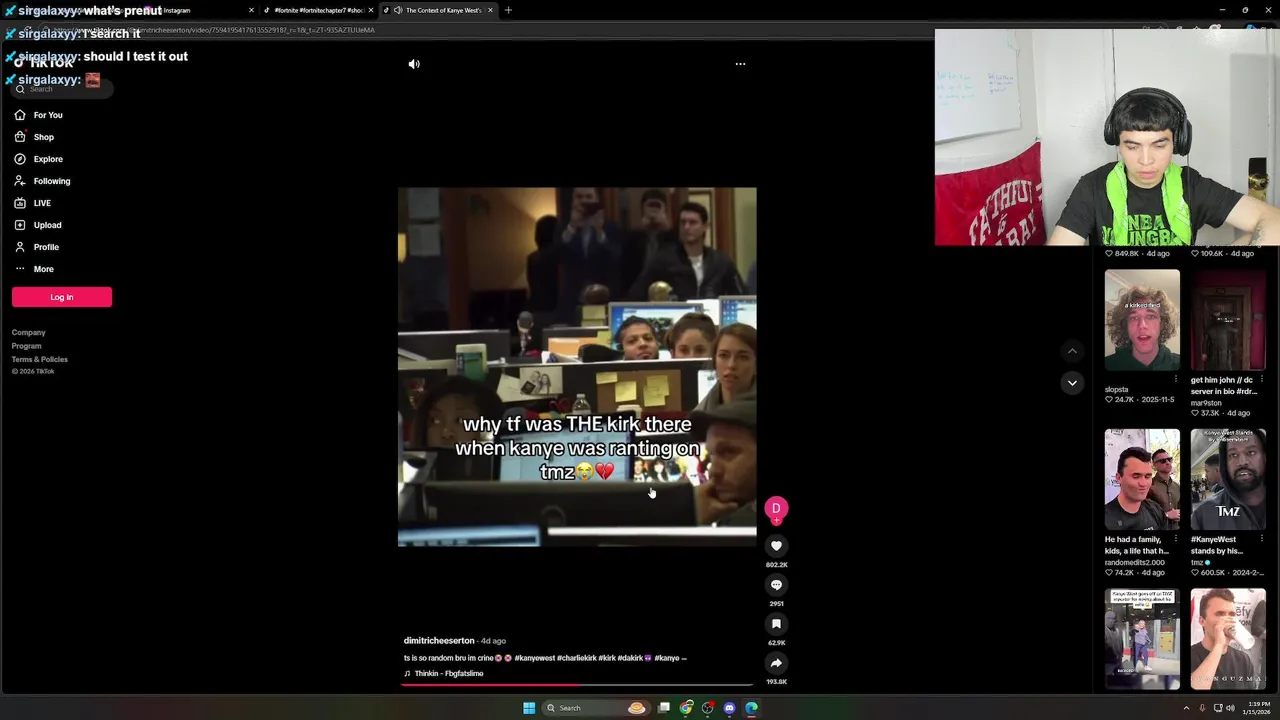Open the #kanyewest hashtag
Image resolution: width=1280 pixels, height=720 pixels.
pyautogui.click(x=534, y=658)
